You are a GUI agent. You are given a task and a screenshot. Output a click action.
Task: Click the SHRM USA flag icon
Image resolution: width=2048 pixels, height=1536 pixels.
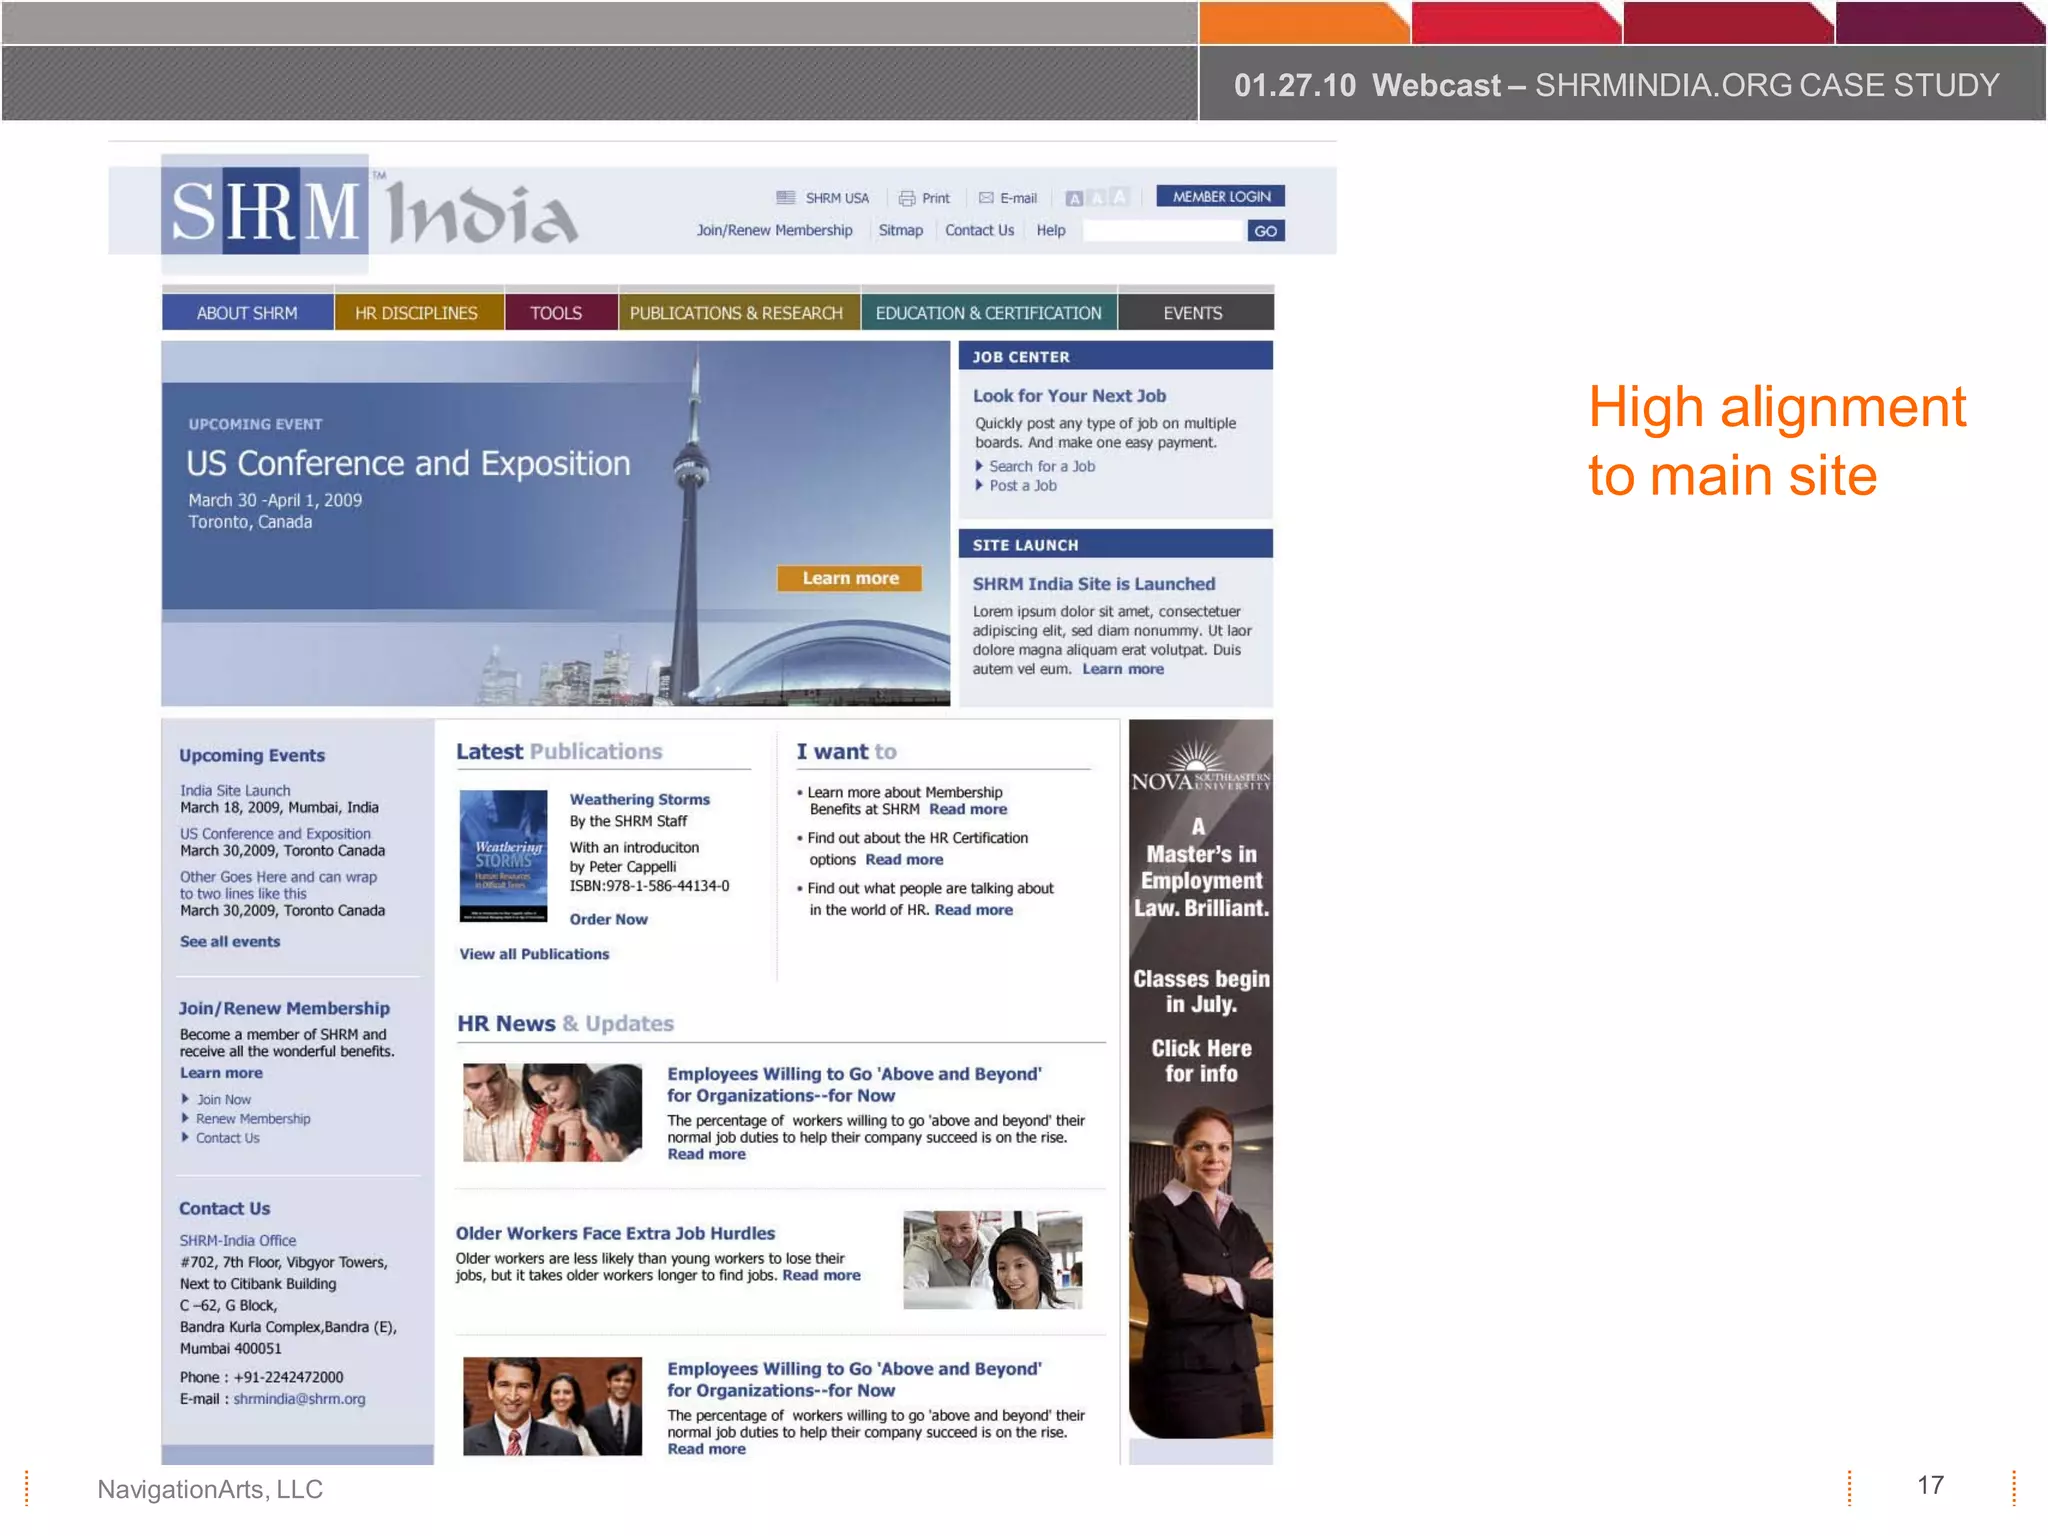pyautogui.click(x=786, y=198)
